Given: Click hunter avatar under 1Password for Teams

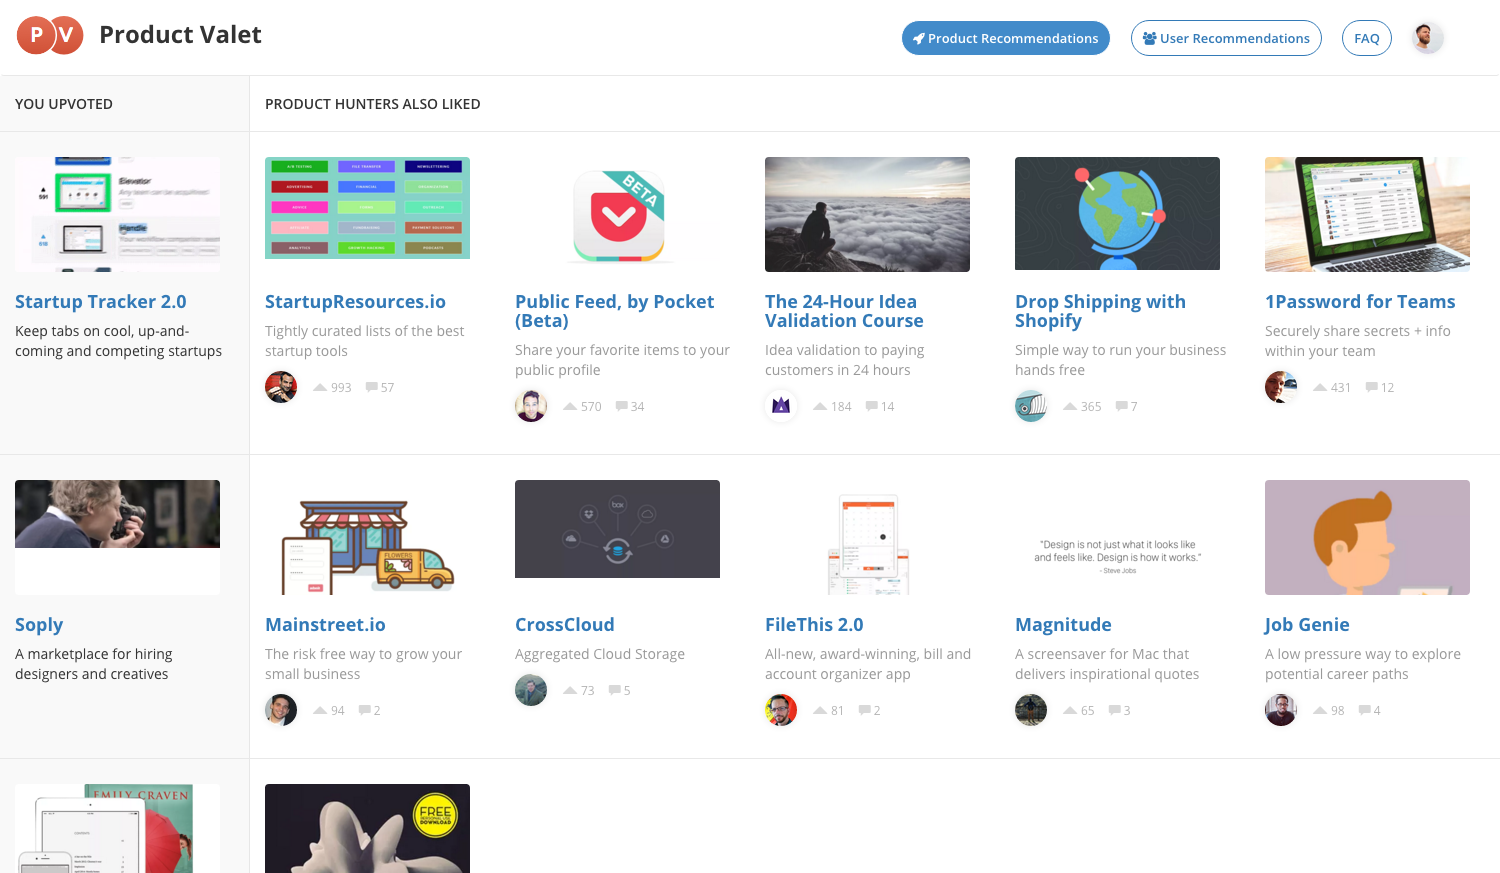Looking at the screenshot, I should (x=1281, y=387).
